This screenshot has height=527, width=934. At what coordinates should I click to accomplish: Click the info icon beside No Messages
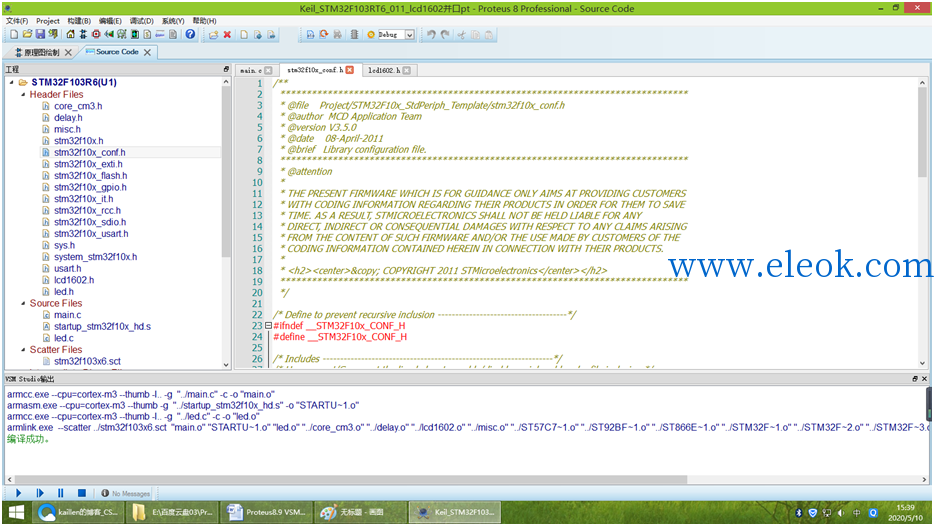click(105, 493)
